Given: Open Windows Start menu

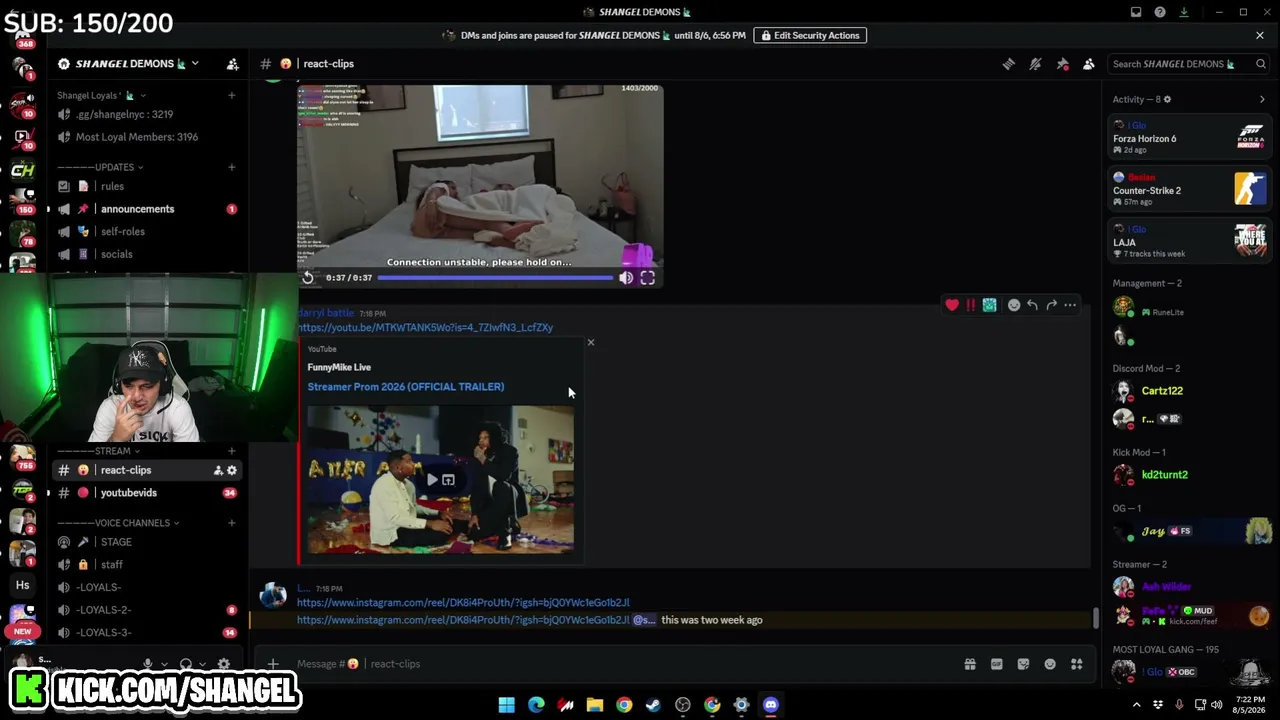Looking at the screenshot, I should coord(507,705).
